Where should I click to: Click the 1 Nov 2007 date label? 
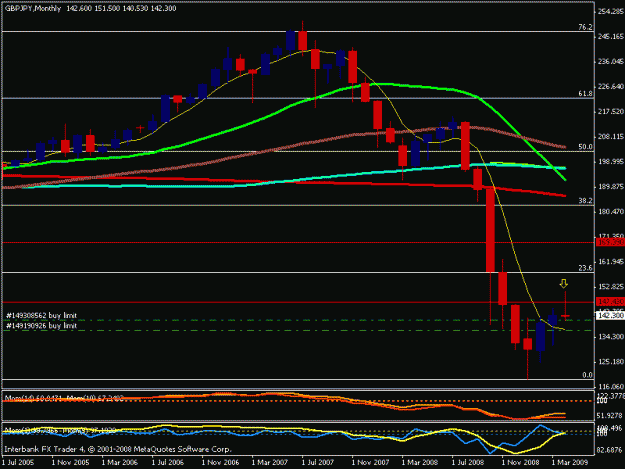tap(370, 462)
